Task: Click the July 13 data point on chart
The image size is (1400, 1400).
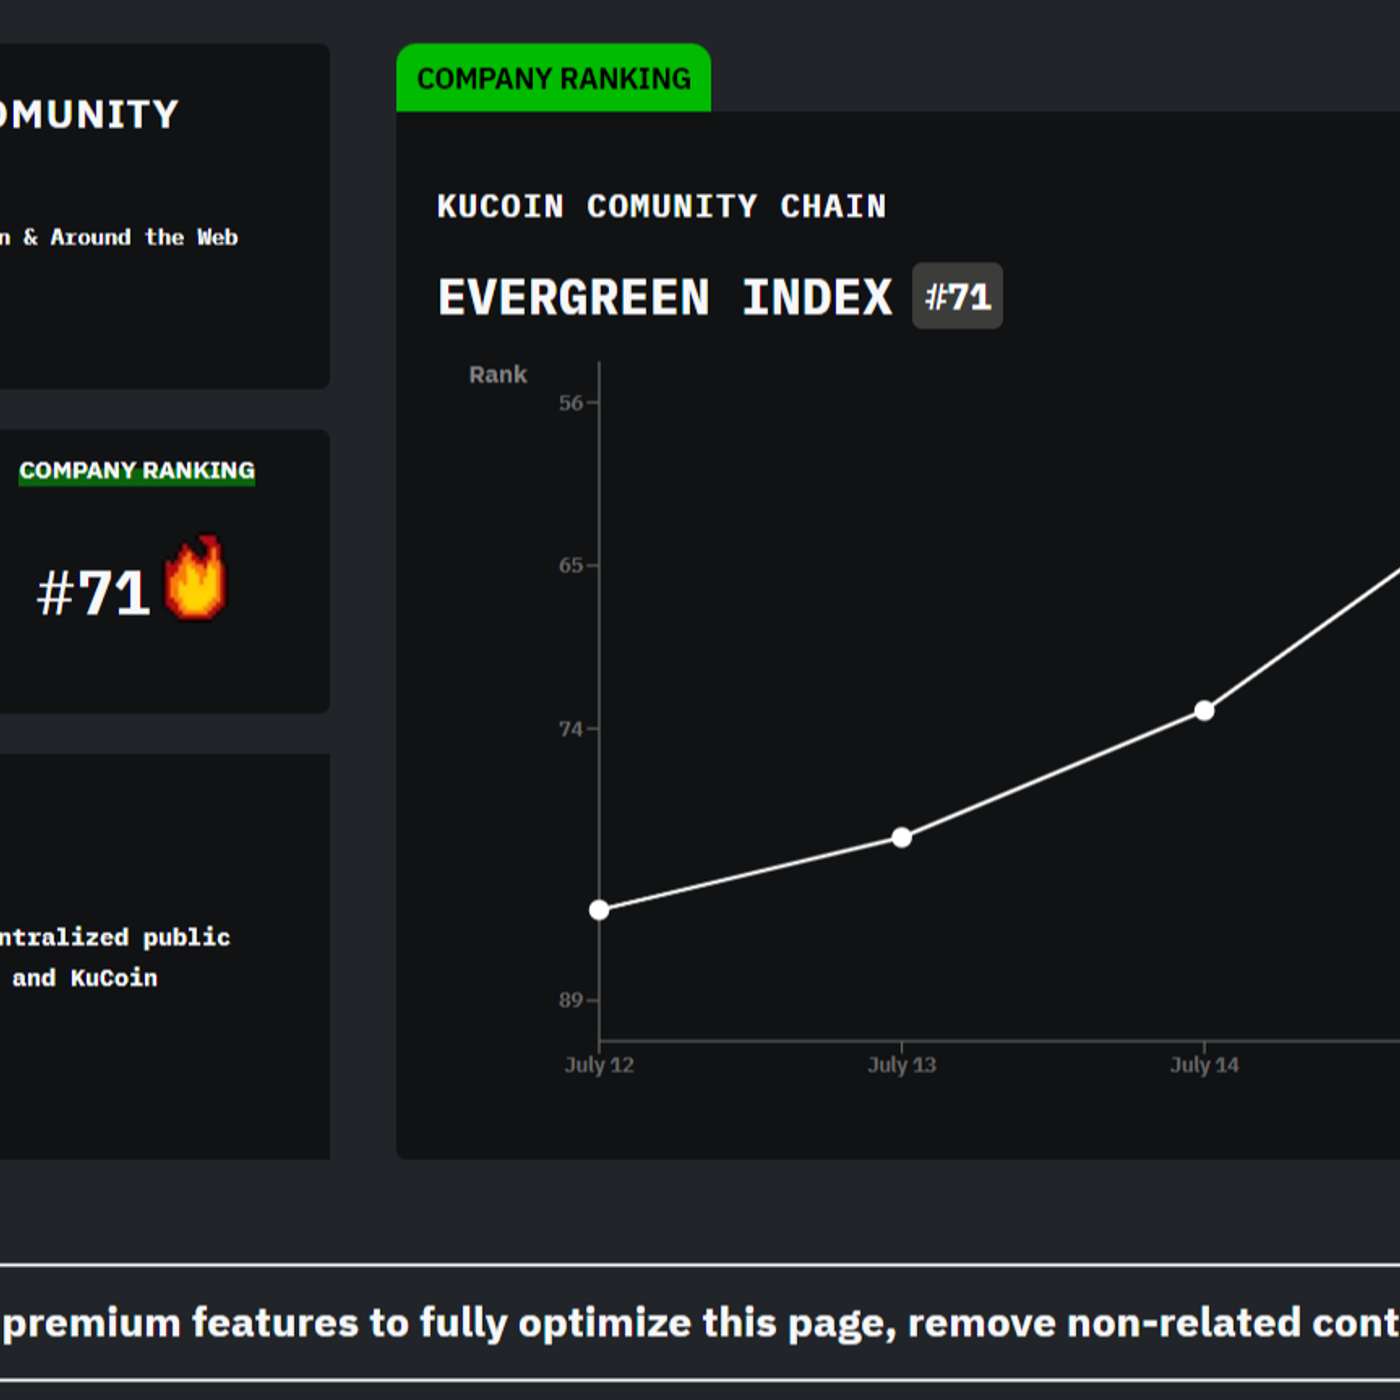Action: click(x=903, y=837)
